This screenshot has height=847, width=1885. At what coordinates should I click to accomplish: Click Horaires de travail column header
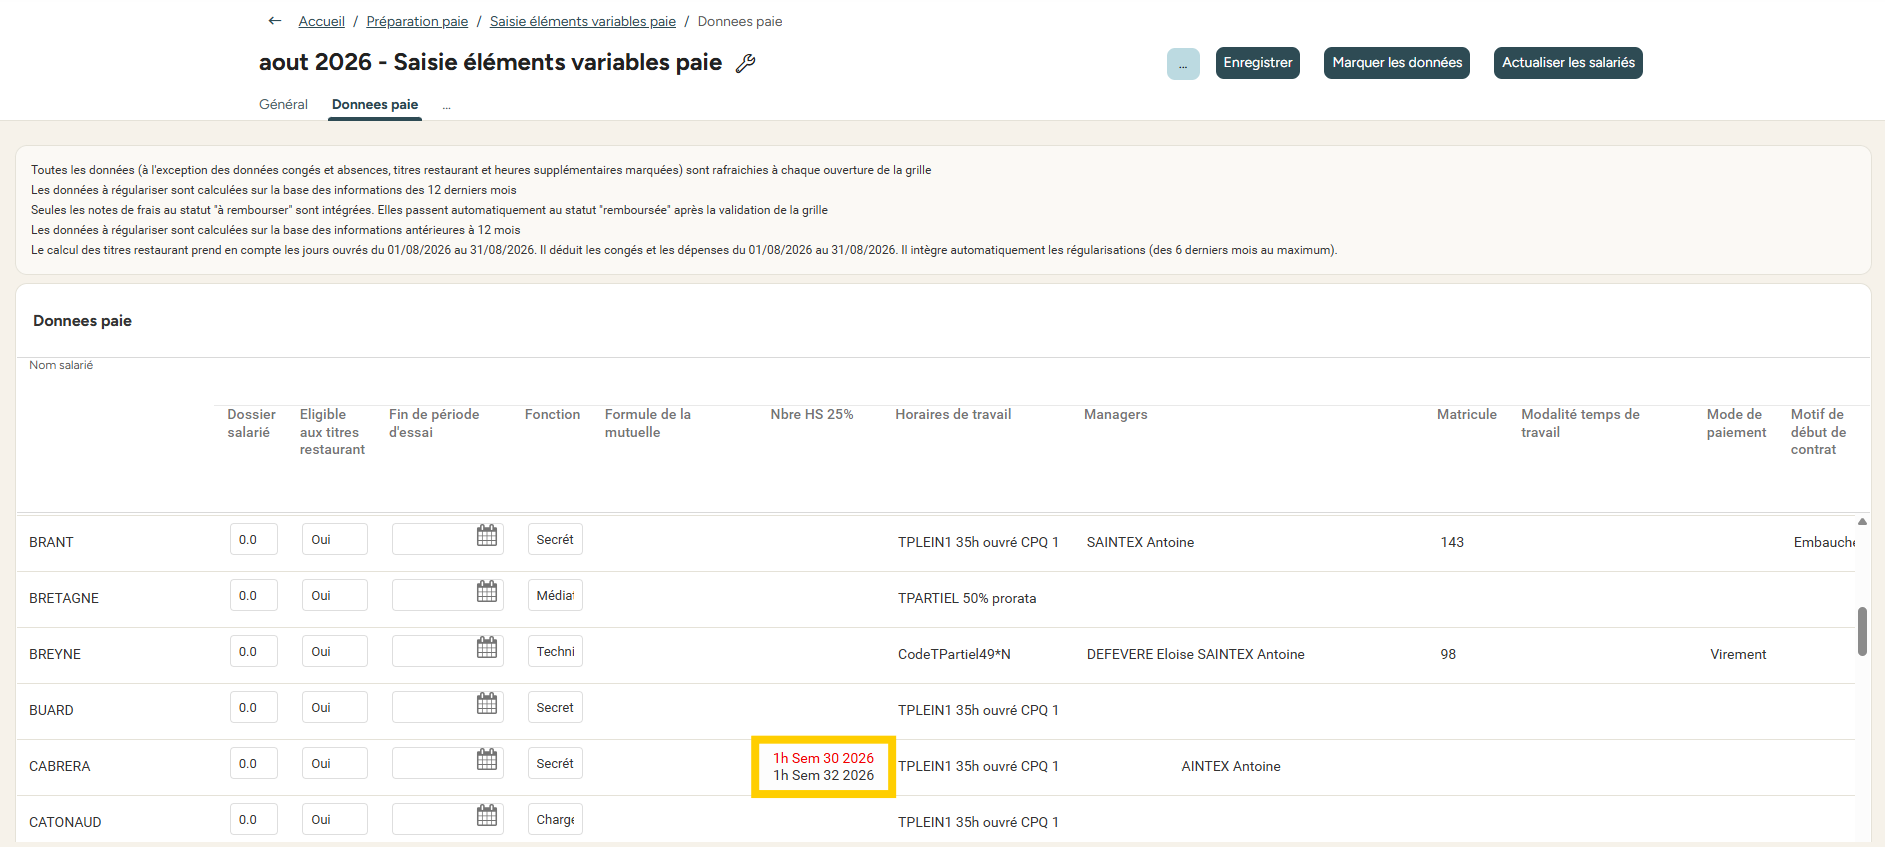click(953, 414)
